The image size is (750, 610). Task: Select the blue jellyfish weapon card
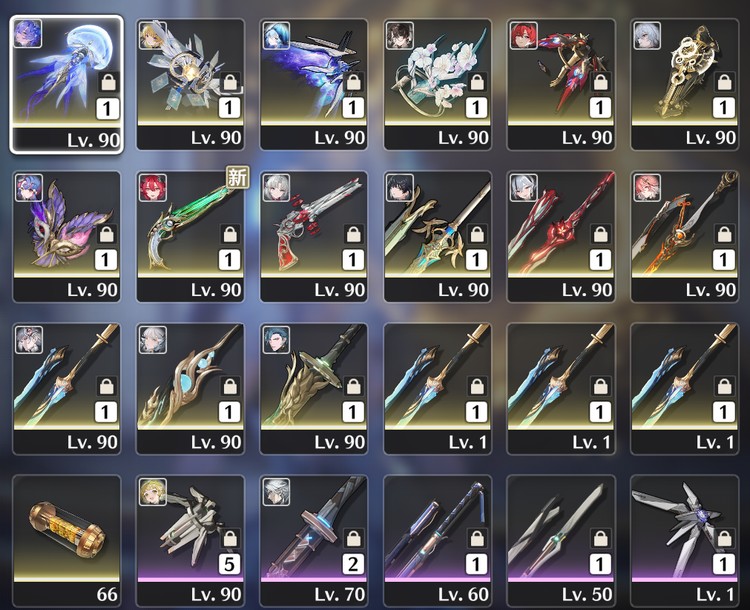(x=66, y=84)
